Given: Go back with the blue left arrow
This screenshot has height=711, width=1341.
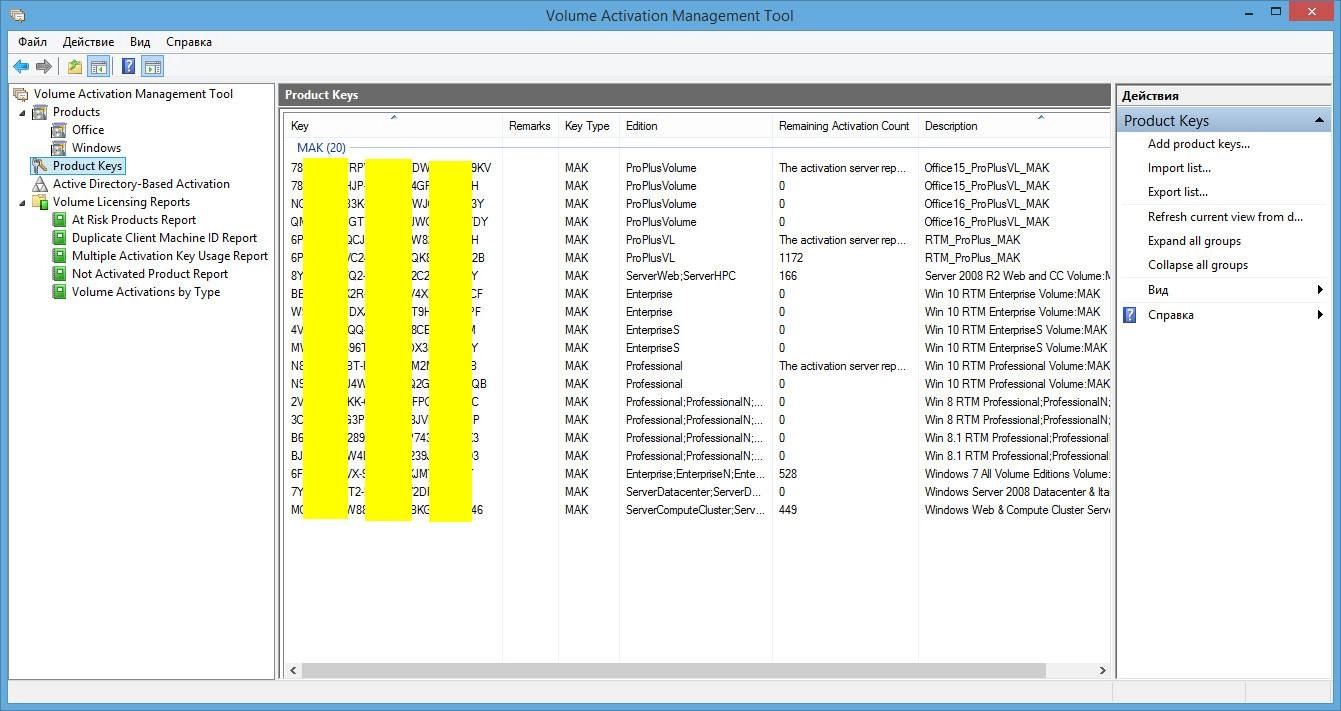Looking at the screenshot, I should click(21, 67).
